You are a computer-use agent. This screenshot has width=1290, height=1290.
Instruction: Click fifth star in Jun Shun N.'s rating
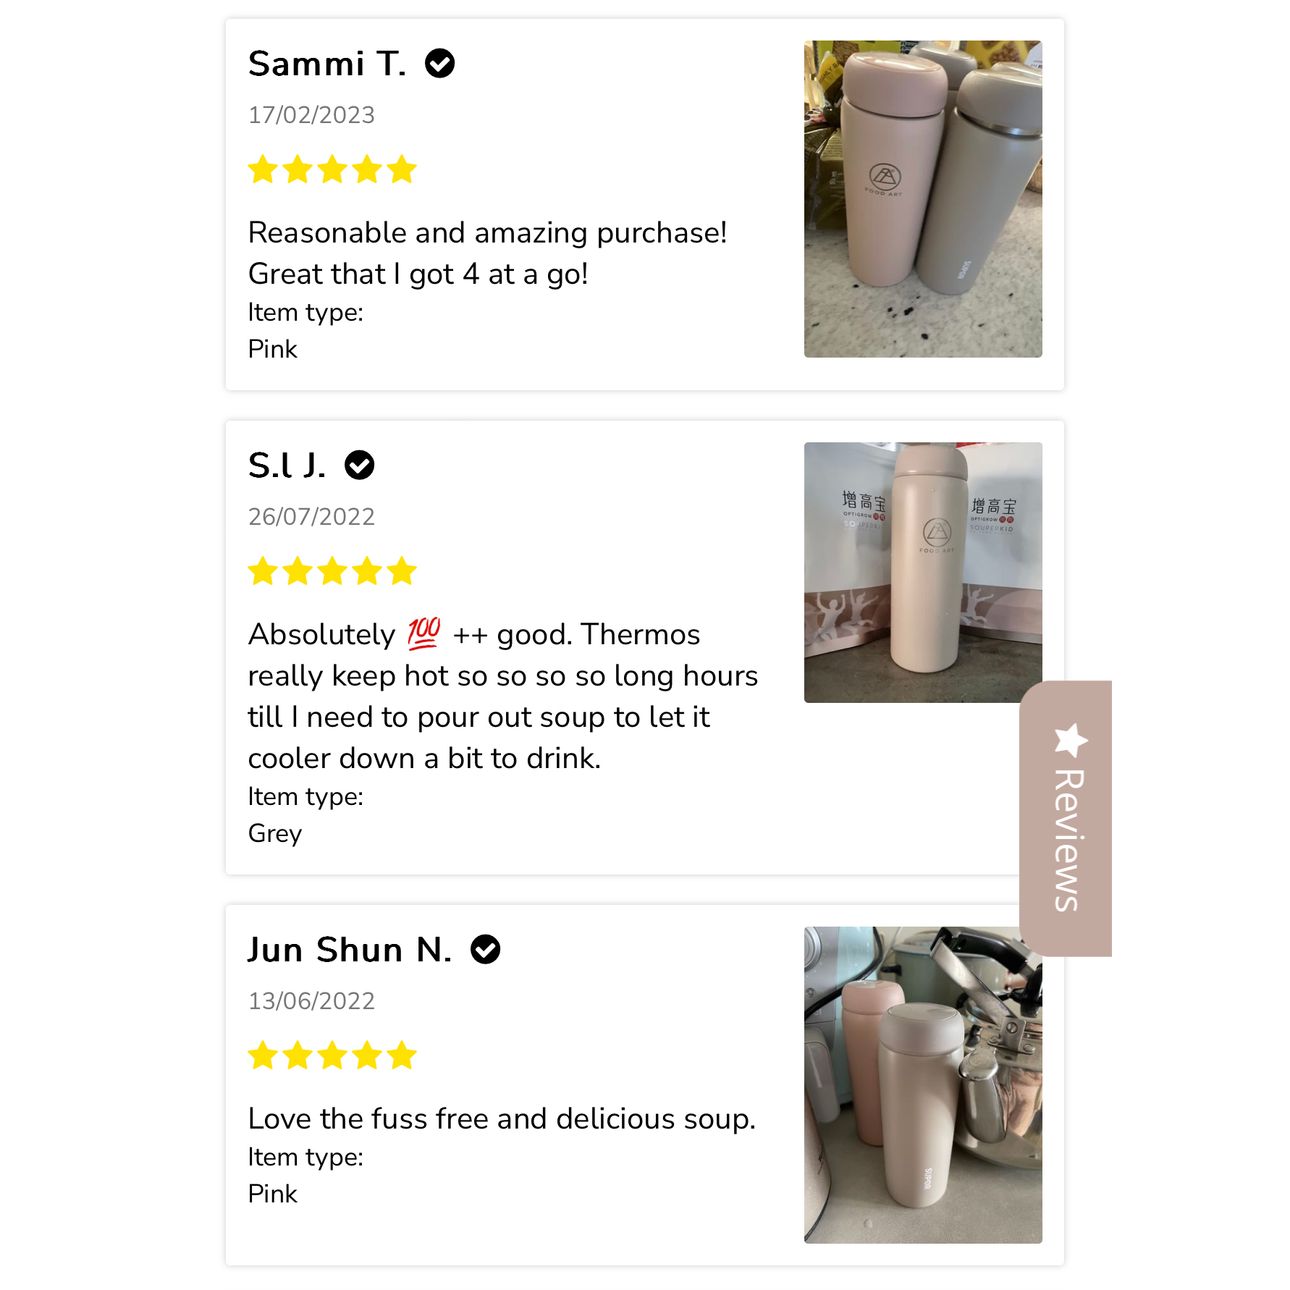(x=402, y=1055)
